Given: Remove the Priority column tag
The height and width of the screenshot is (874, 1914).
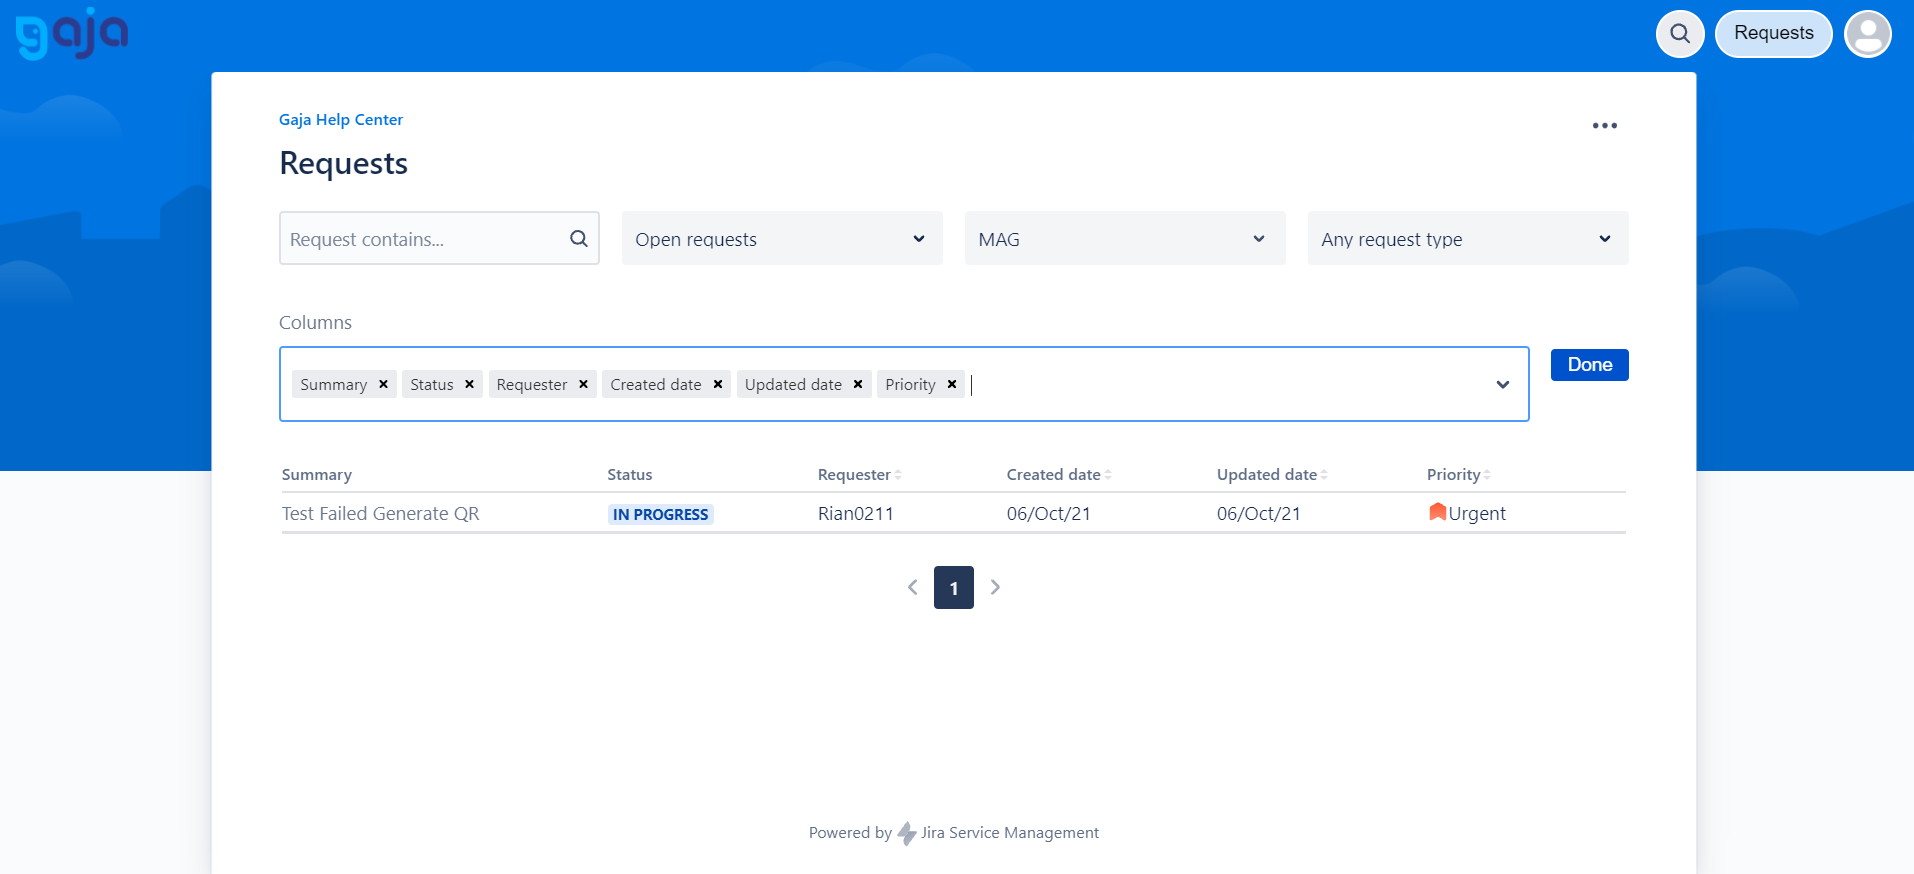Looking at the screenshot, I should (x=952, y=384).
